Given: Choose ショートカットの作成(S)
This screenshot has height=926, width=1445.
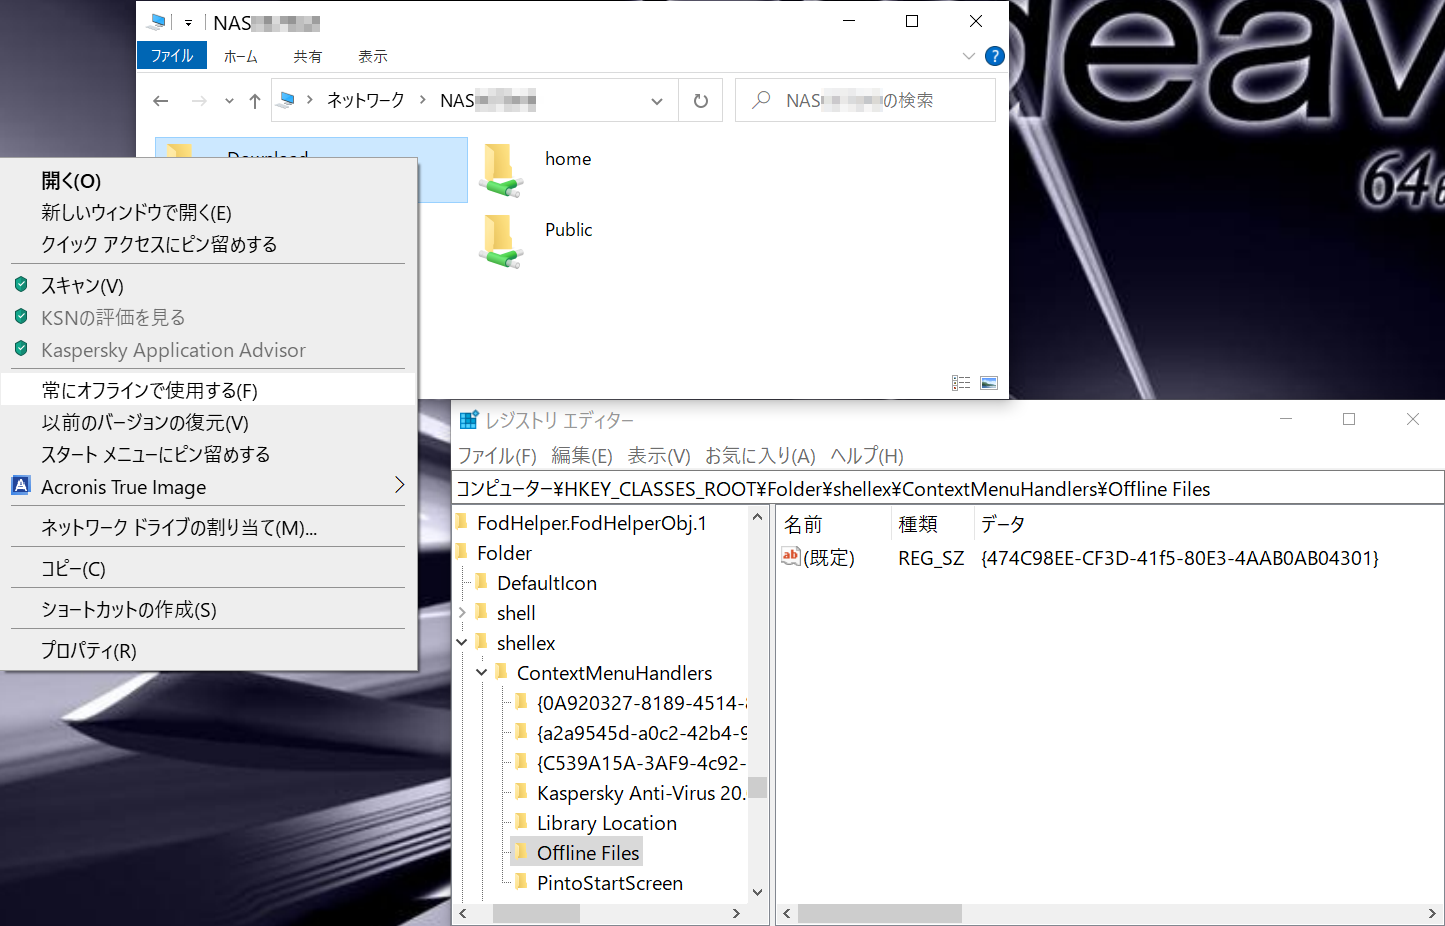Looking at the screenshot, I should point(208,610).
